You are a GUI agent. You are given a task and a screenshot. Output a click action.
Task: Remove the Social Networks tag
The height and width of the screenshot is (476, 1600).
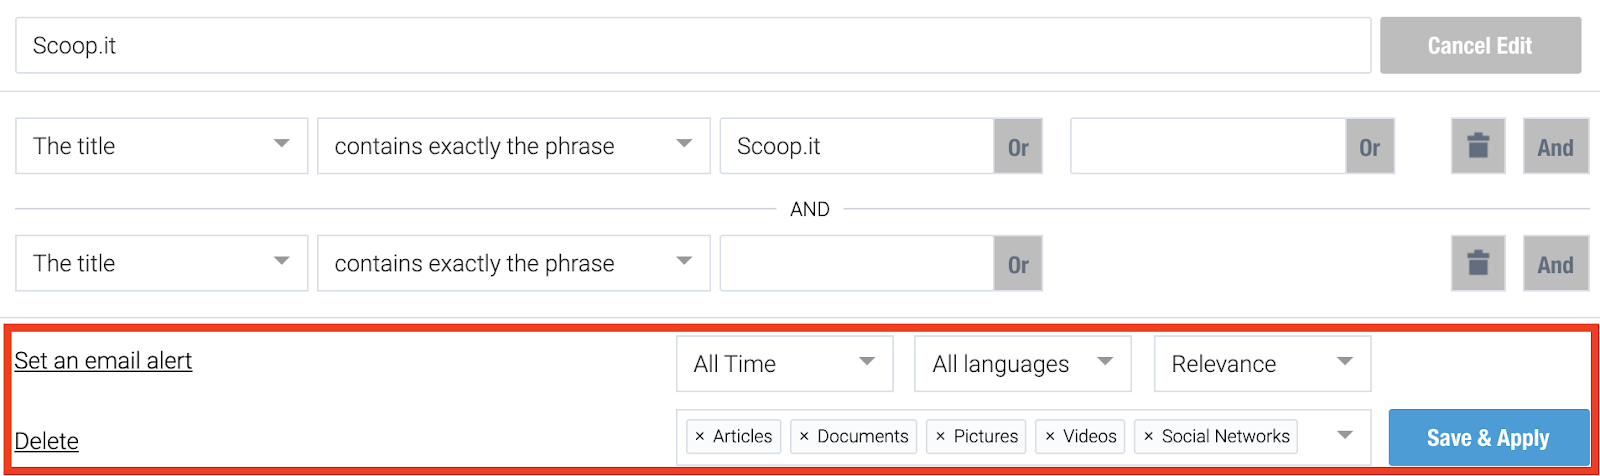click(x=1148, y=436)
